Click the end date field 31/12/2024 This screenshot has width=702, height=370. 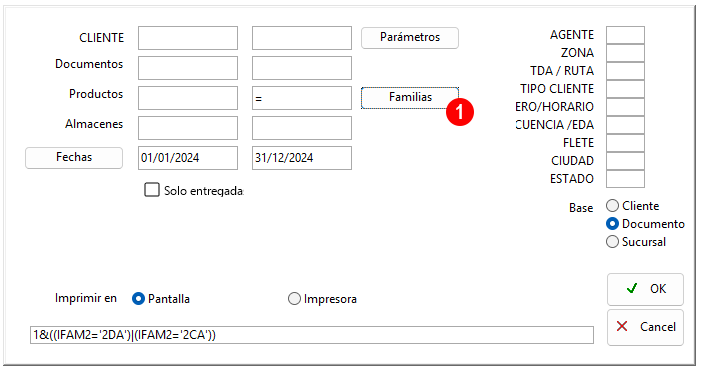tap(302, 158)
